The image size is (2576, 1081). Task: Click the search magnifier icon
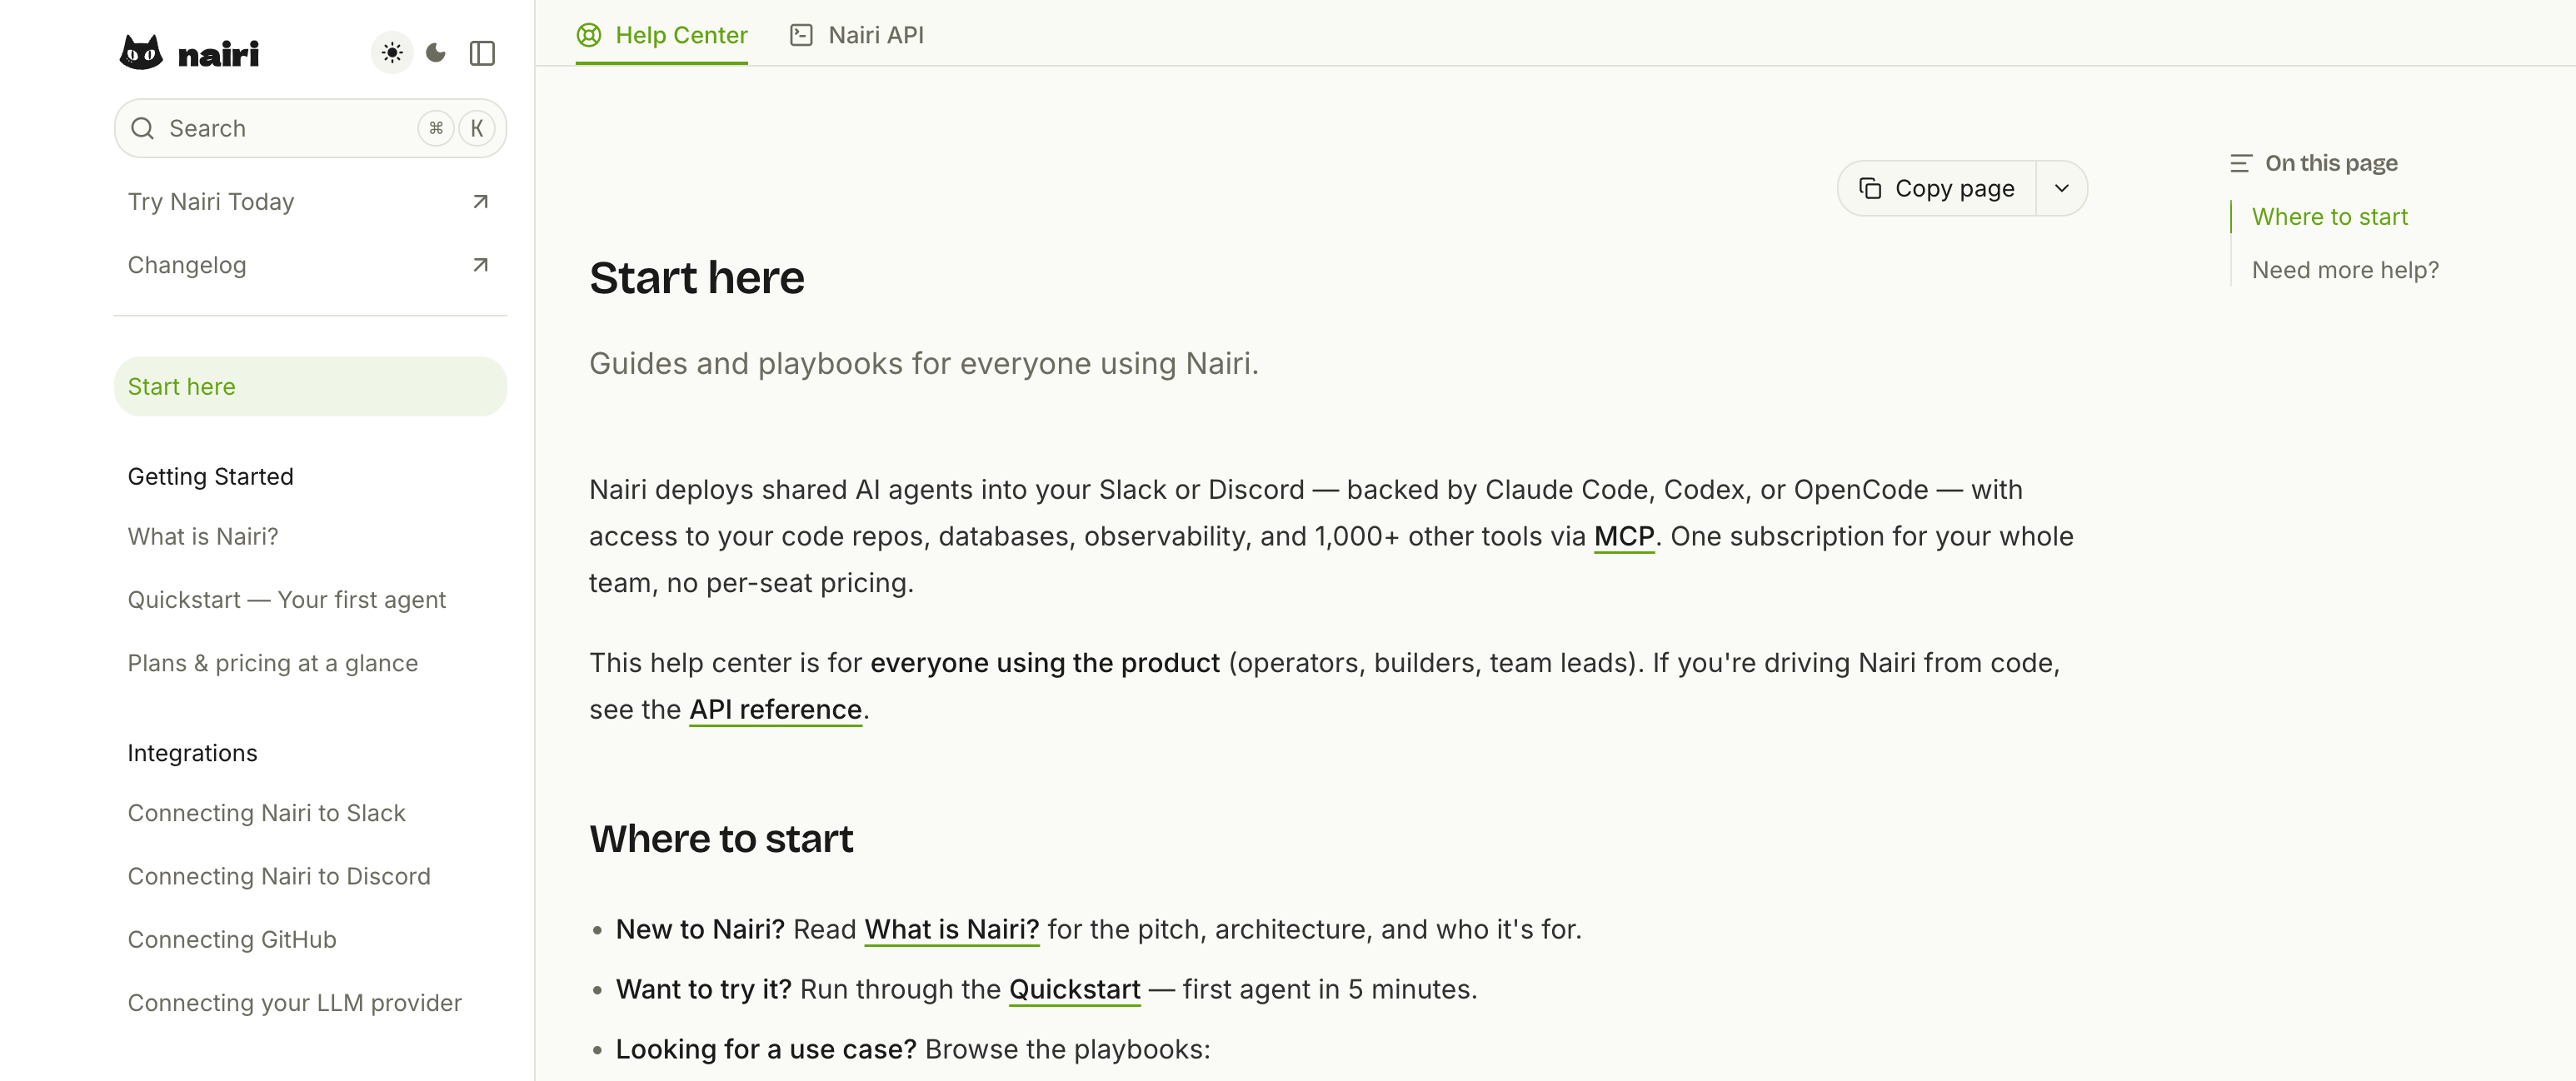[143, 128]
